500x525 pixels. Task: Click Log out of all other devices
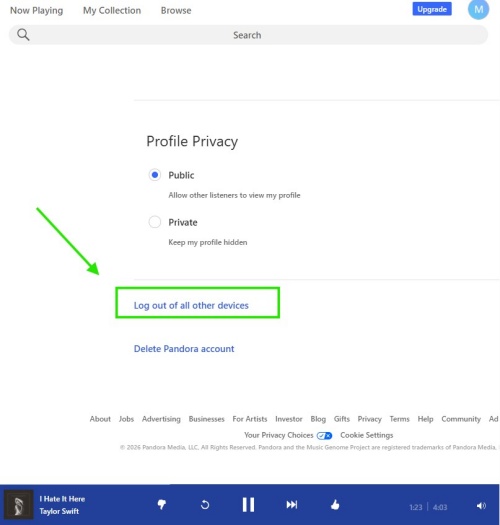coord(191,305)
